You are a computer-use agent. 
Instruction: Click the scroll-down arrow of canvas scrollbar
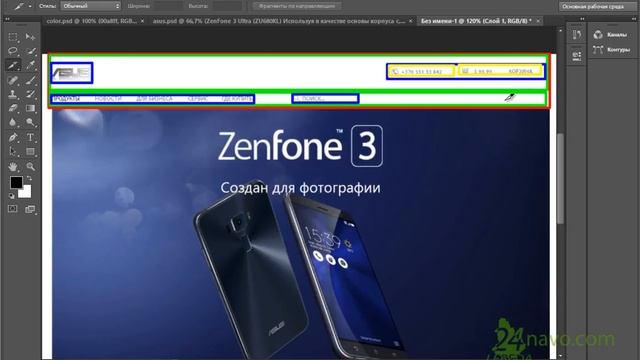560,356
